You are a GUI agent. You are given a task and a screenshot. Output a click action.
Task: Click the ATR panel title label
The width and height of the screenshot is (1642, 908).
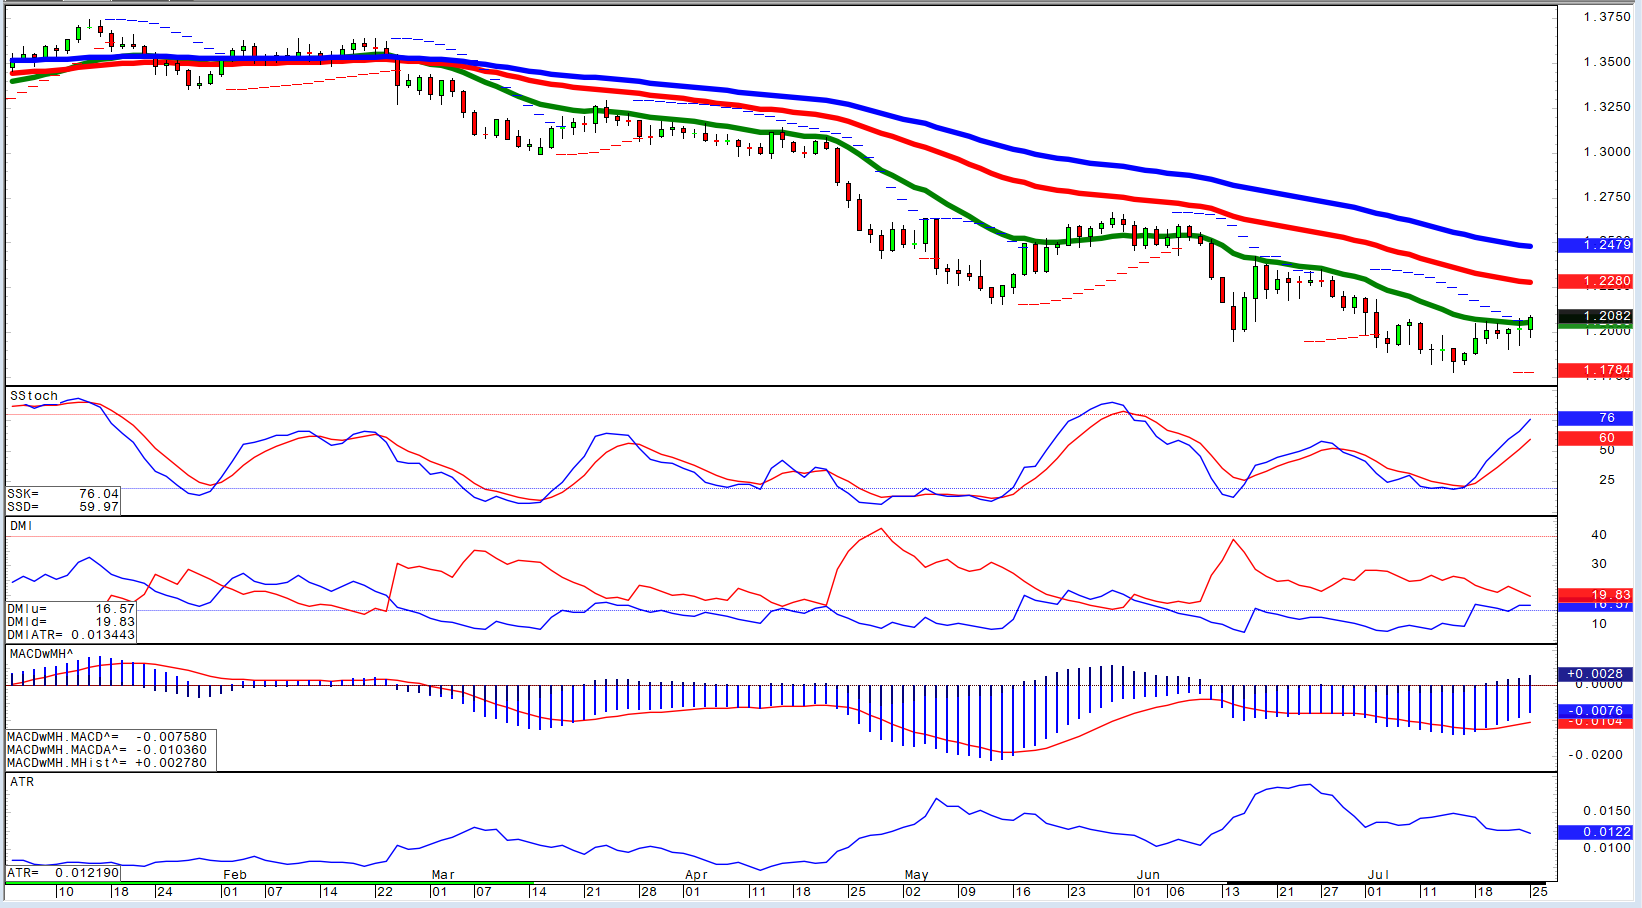pyautogui.click(x=22, y=782)
